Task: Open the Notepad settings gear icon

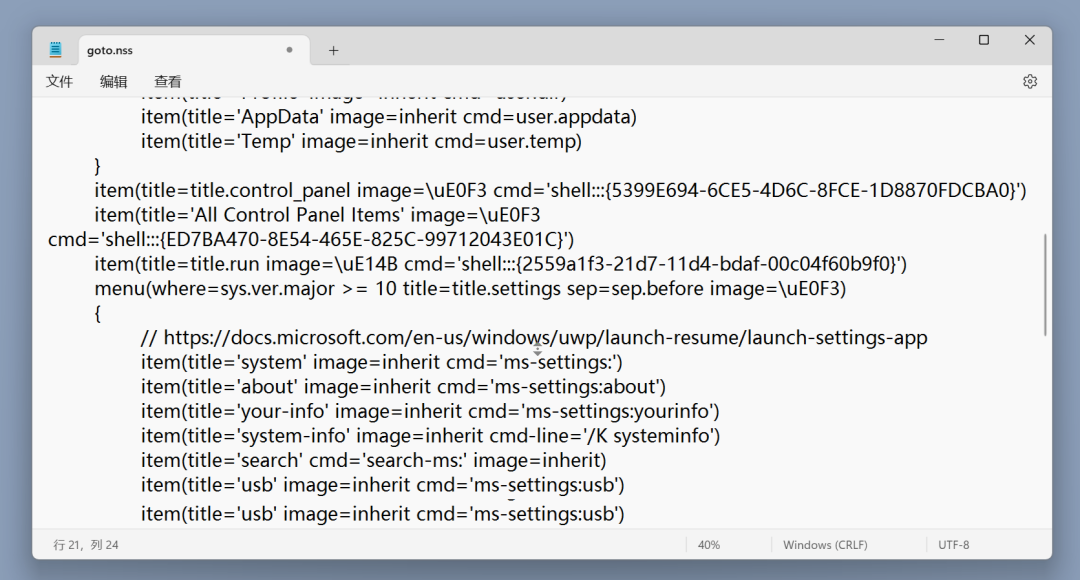Action: [x=1030, y=81]
